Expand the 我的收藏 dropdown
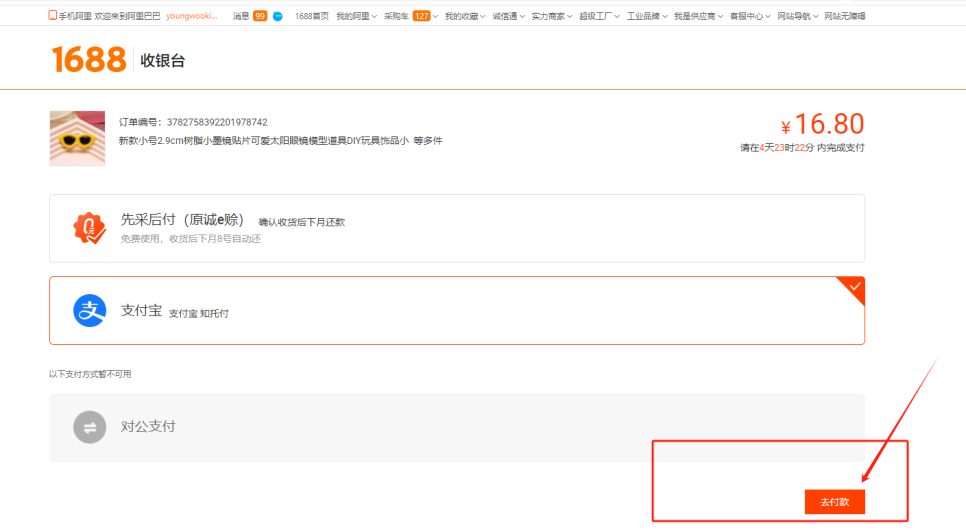Viewport: 966px width, 530px height. (x=465, y=16)
